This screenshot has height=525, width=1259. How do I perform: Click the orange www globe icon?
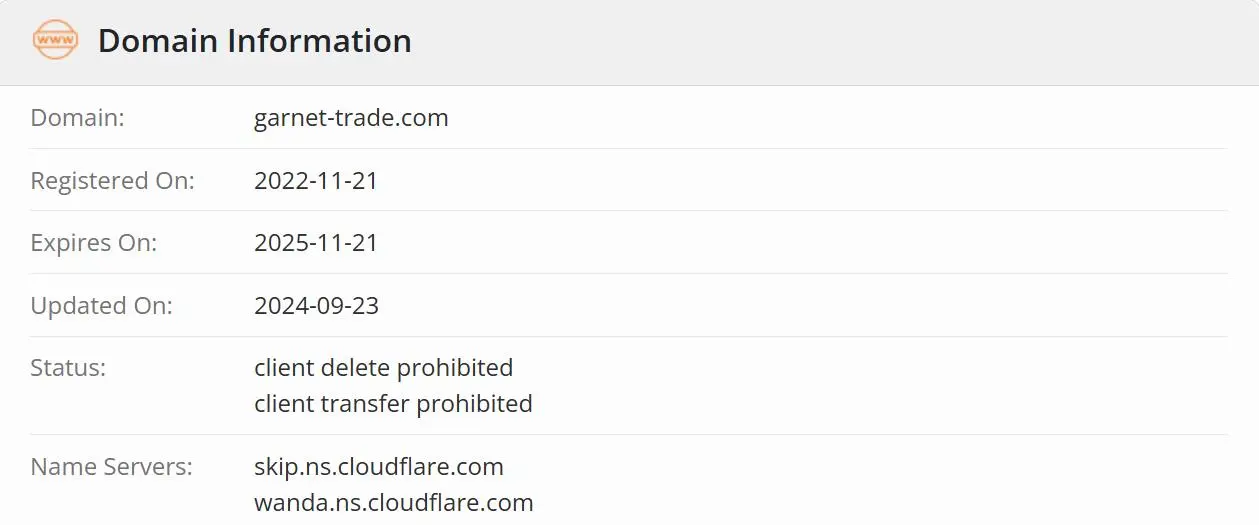55,41
